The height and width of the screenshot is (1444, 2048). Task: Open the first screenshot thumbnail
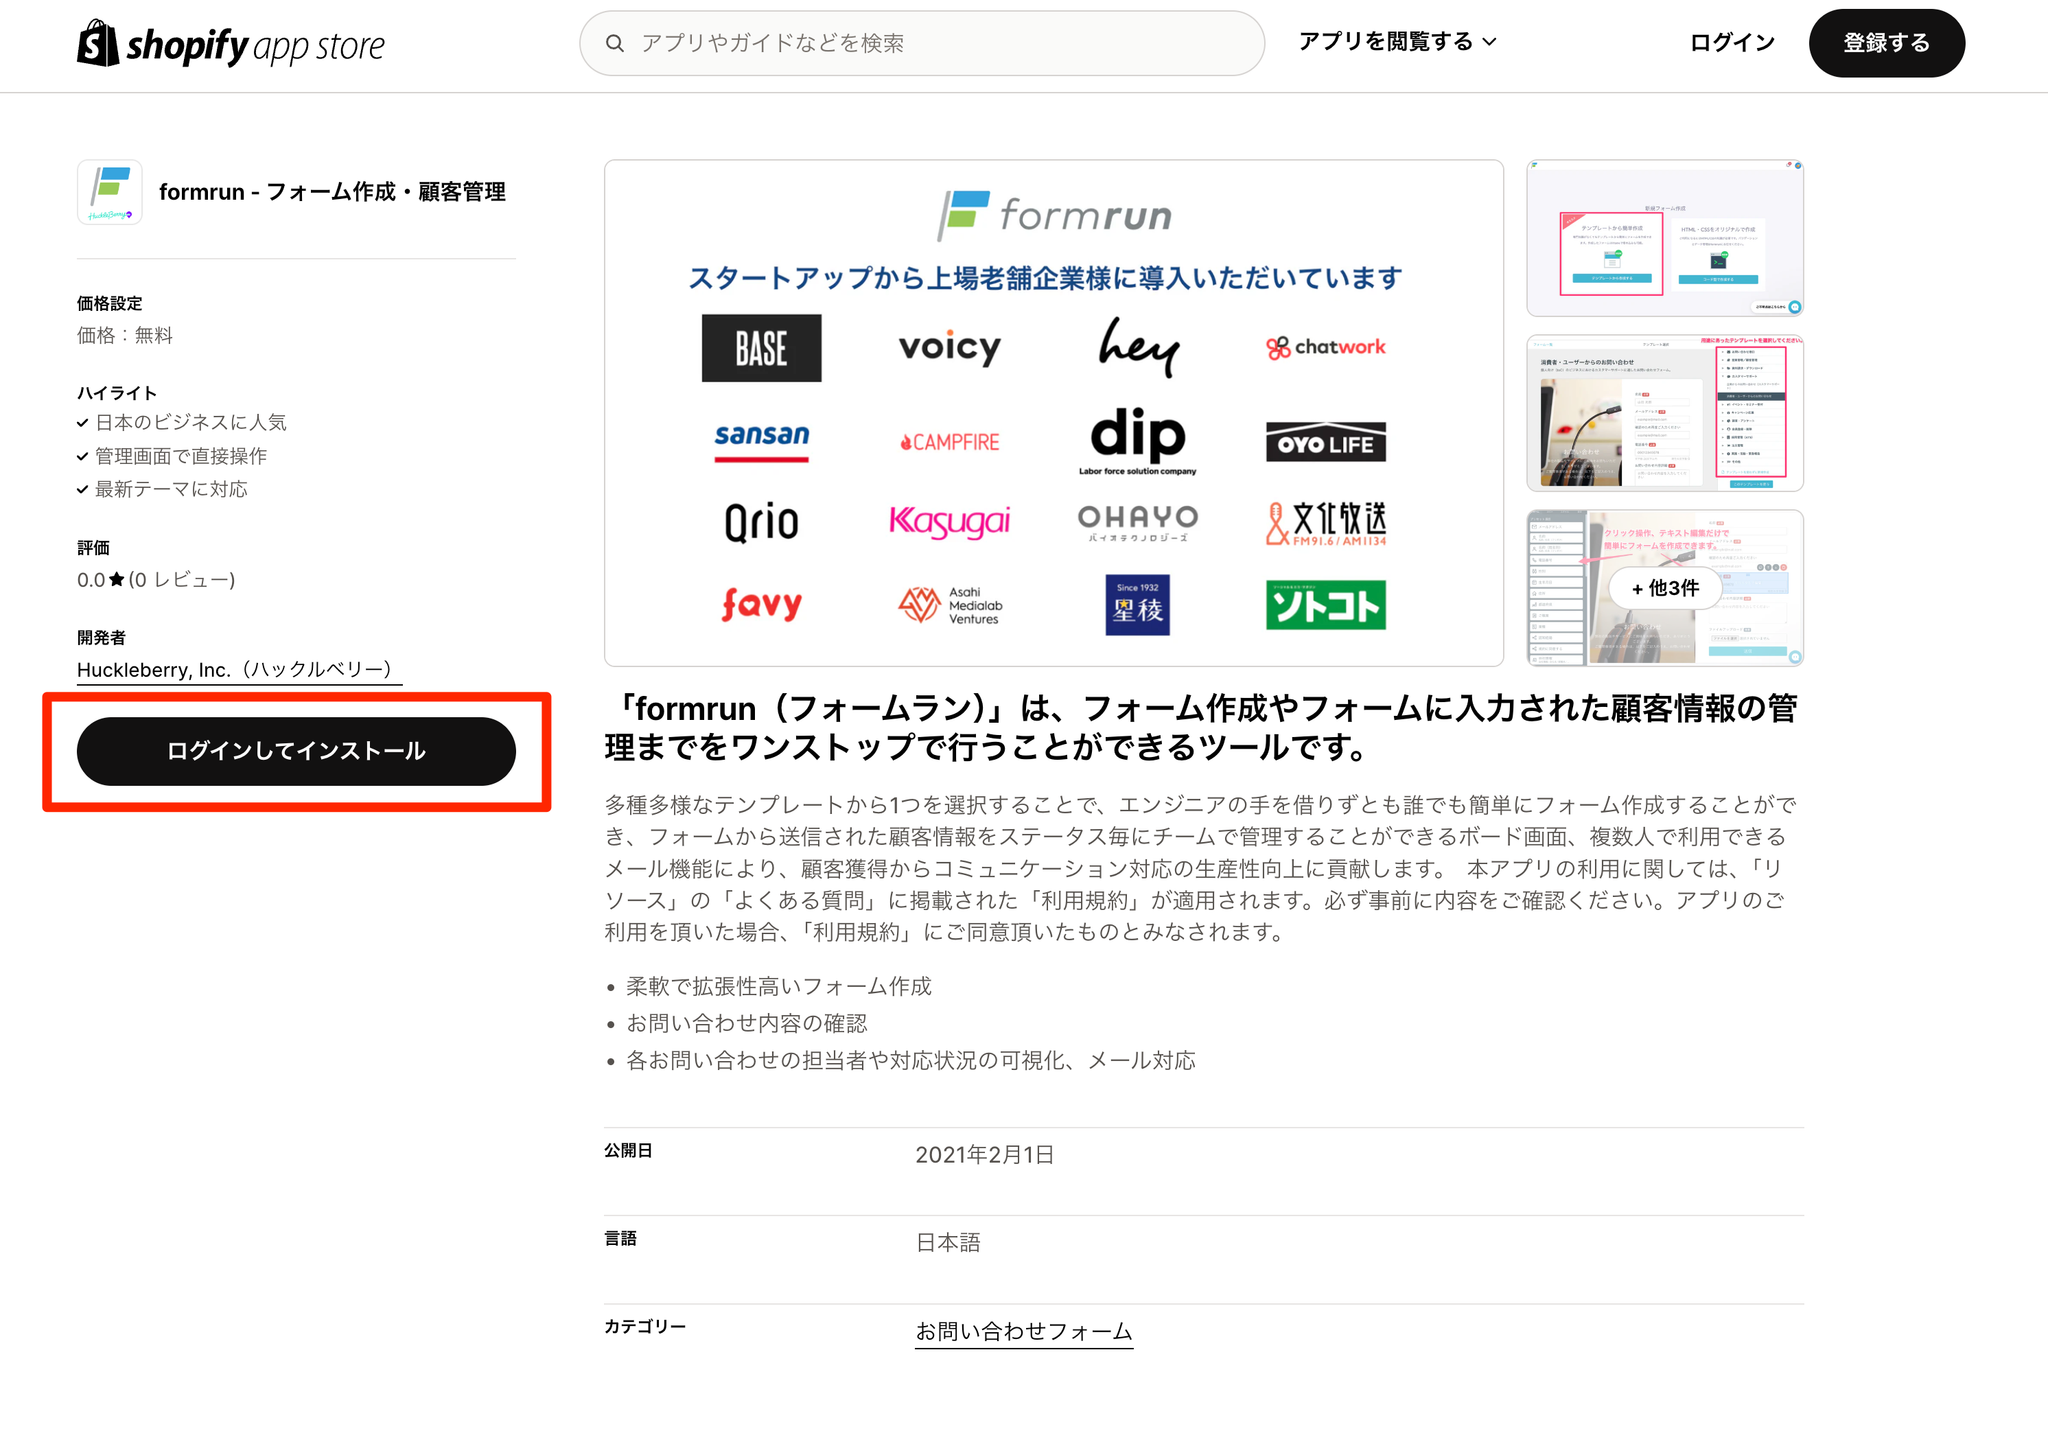pyautogui.click(x=1664, y=238)
